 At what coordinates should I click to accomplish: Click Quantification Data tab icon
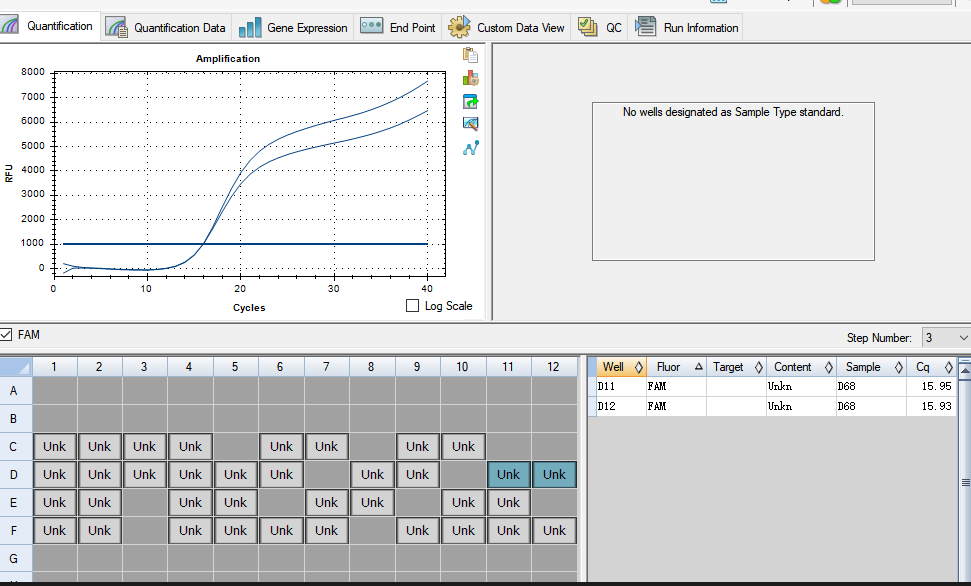116,27
